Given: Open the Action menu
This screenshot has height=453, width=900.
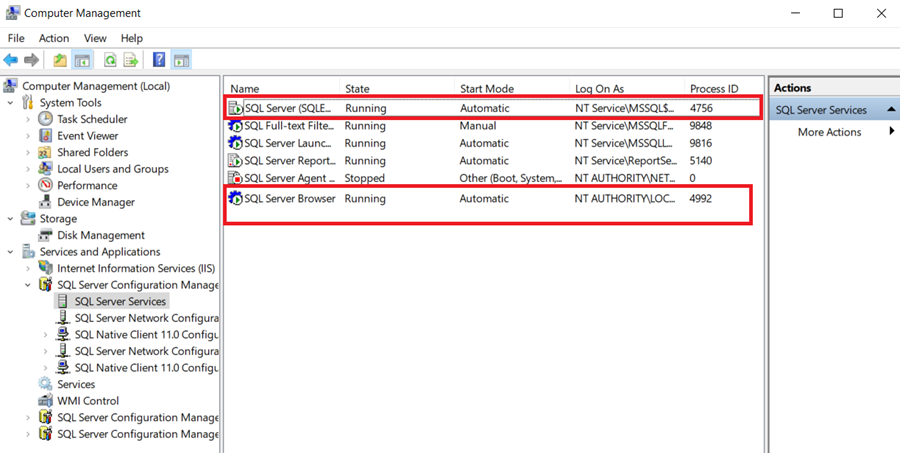Looking at the screenshot, I should pyautogui.click(x=54, y=38).
